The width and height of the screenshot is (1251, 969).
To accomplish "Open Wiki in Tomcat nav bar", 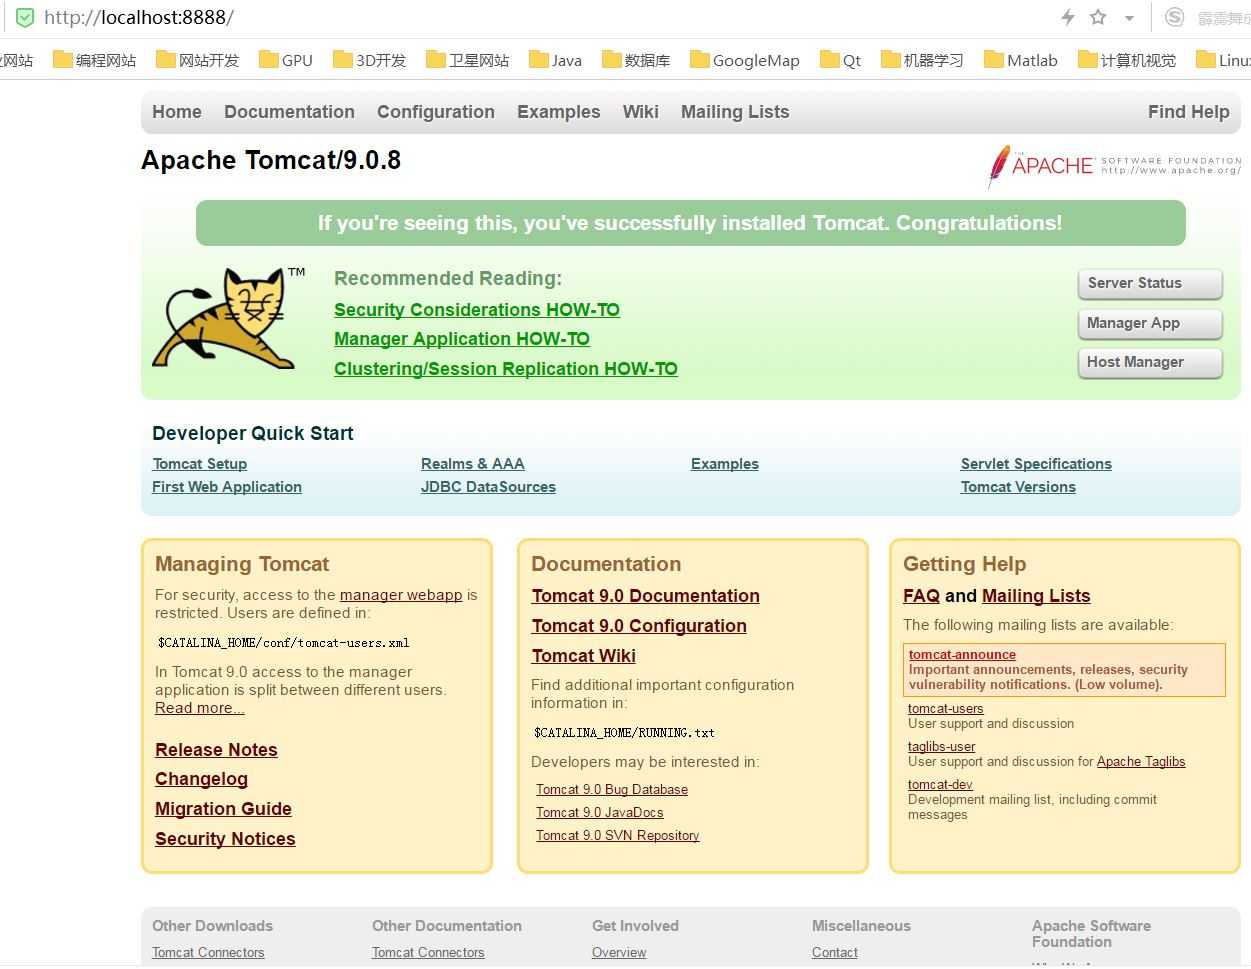I will (x=640, y=112).
